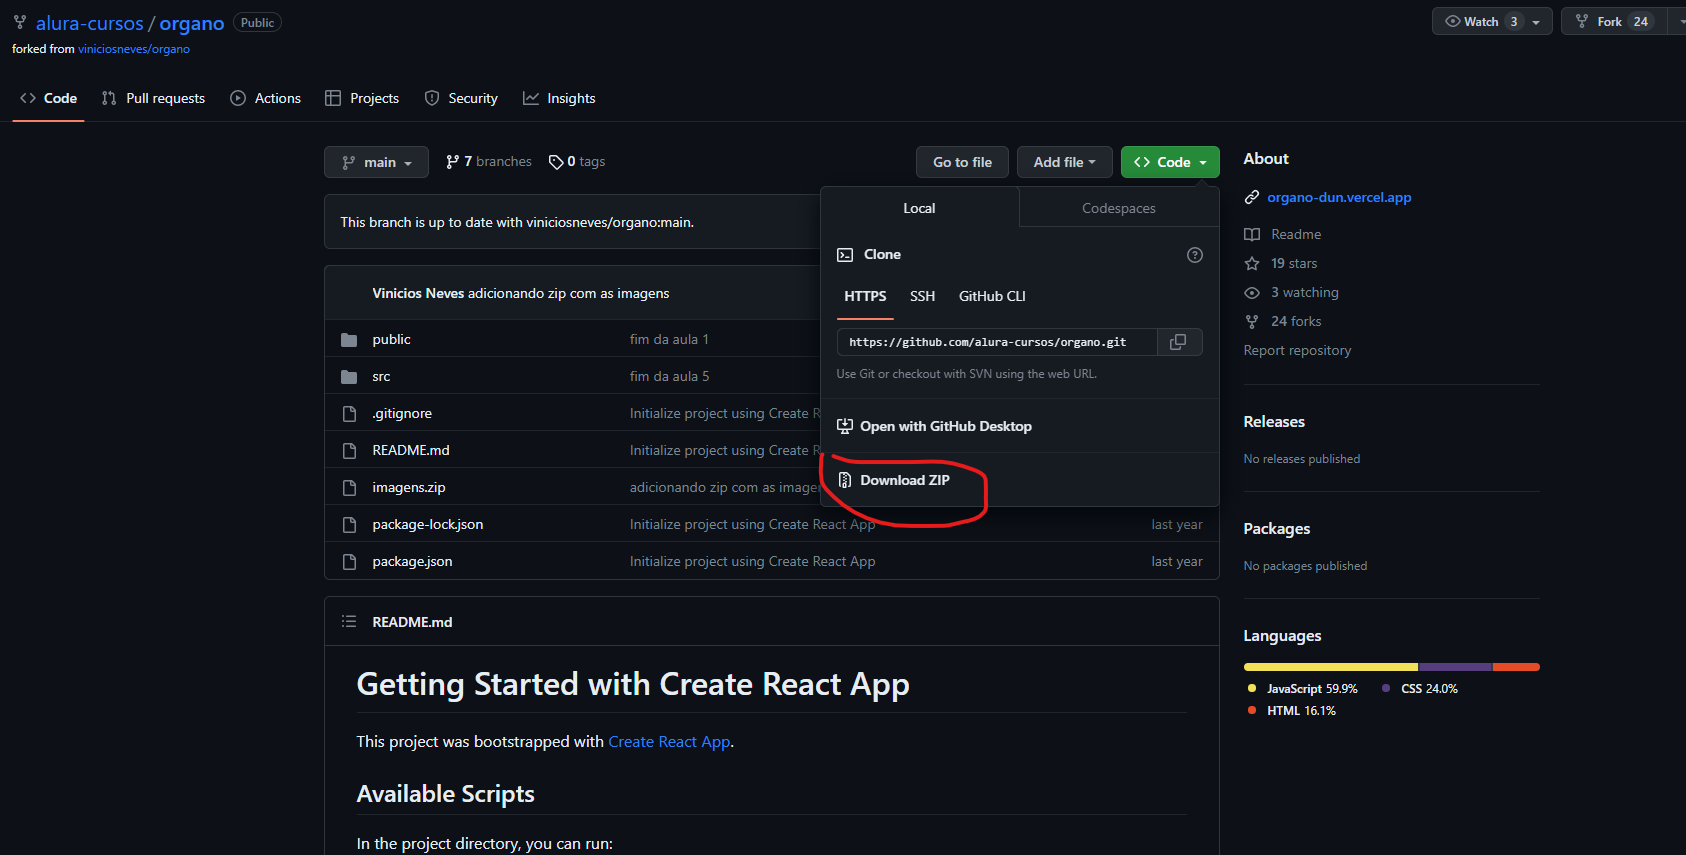The width and height of the screenshot is (1686, 855).
Task: Open with GitHub Desktop
Action: coord(946,426)
